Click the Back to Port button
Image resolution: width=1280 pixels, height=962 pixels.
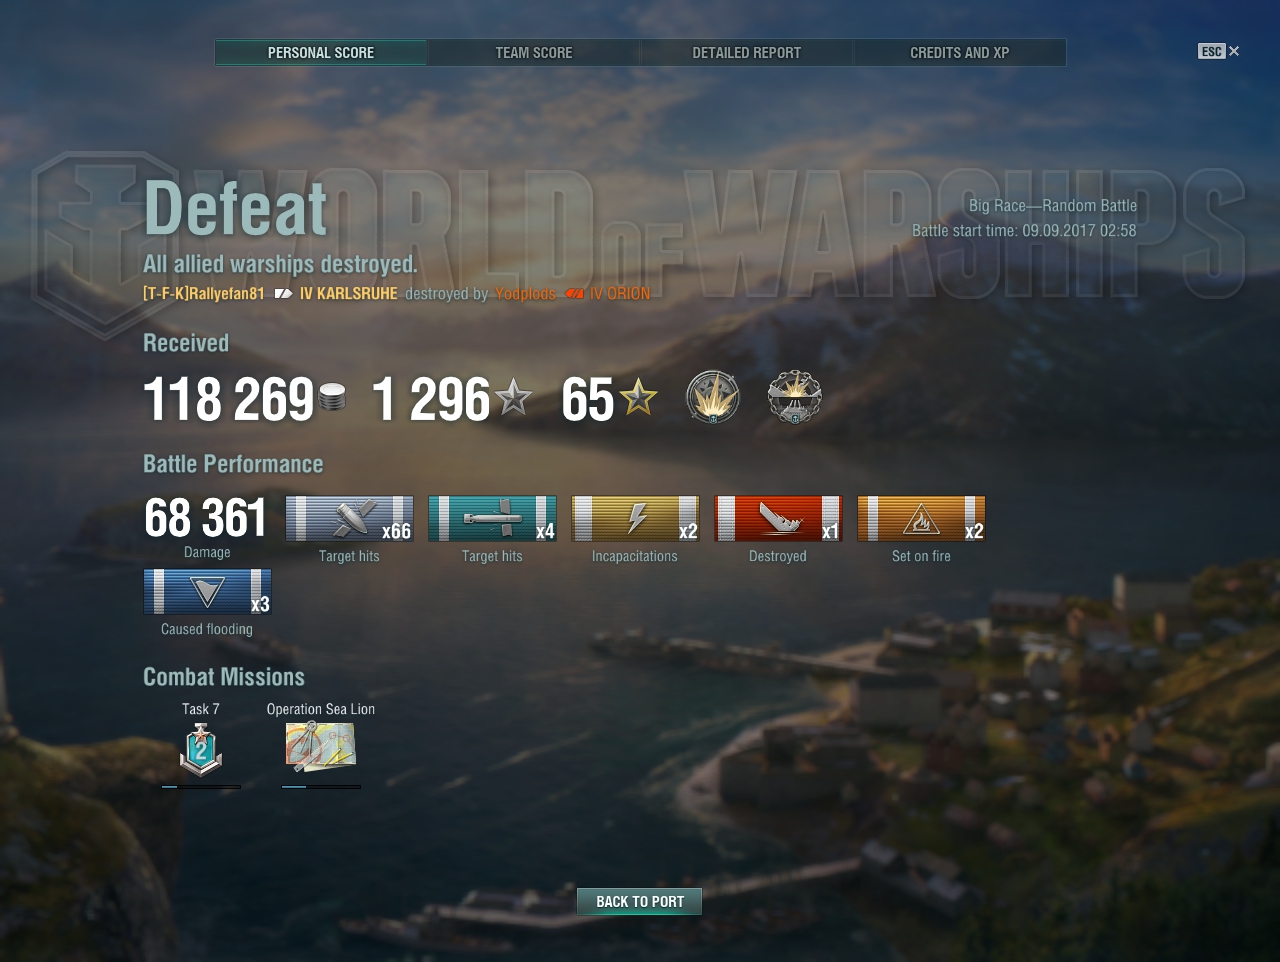[640, 902]
